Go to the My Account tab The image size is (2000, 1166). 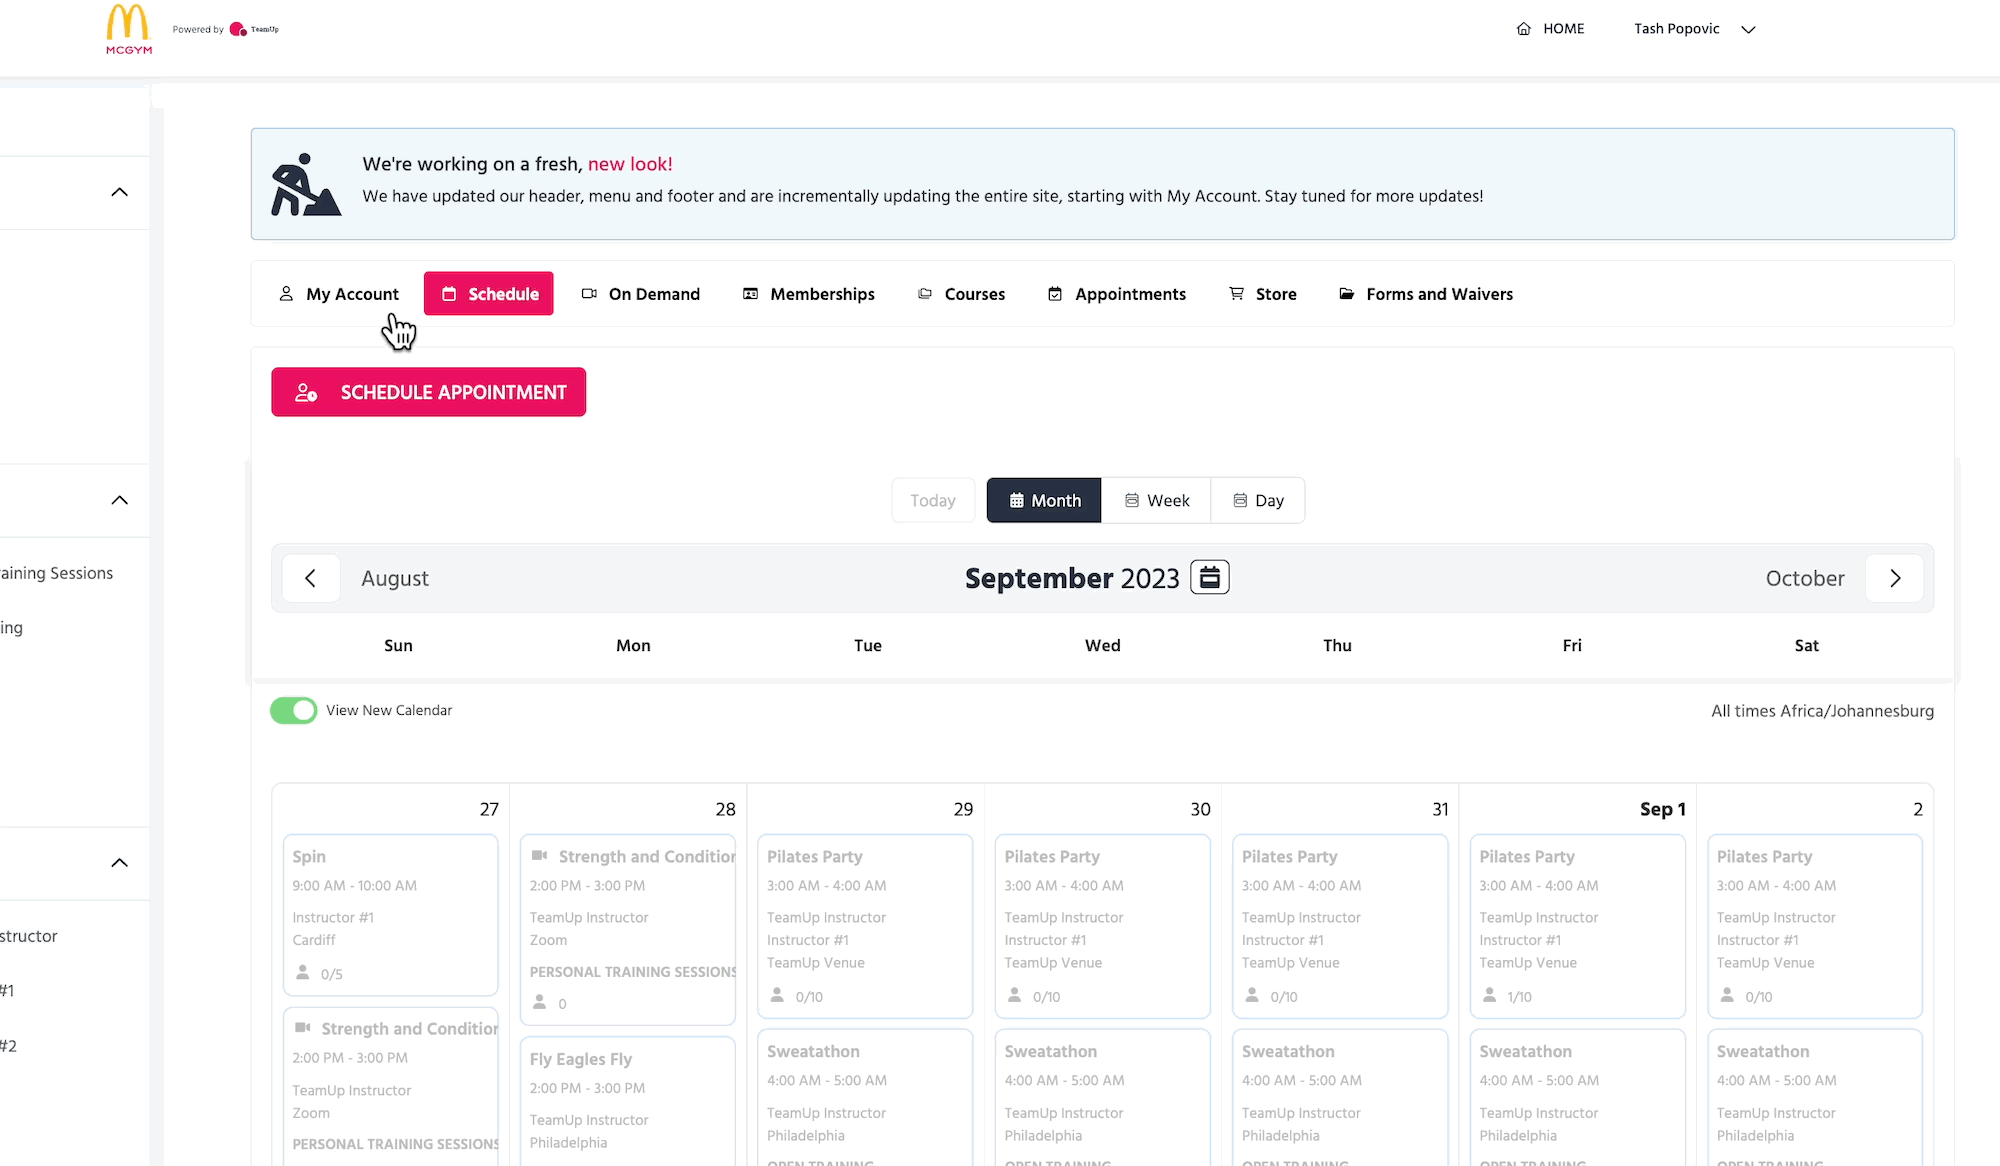coord(338,294)
